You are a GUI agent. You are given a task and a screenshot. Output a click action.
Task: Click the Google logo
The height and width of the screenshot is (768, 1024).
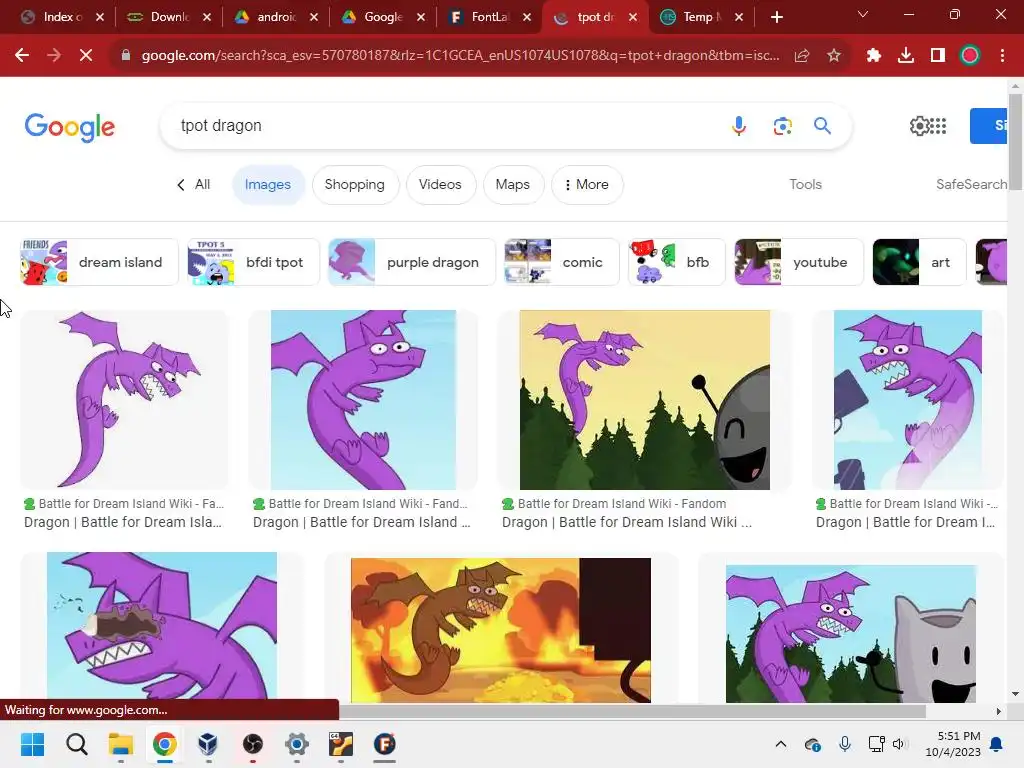pos(70,127)
